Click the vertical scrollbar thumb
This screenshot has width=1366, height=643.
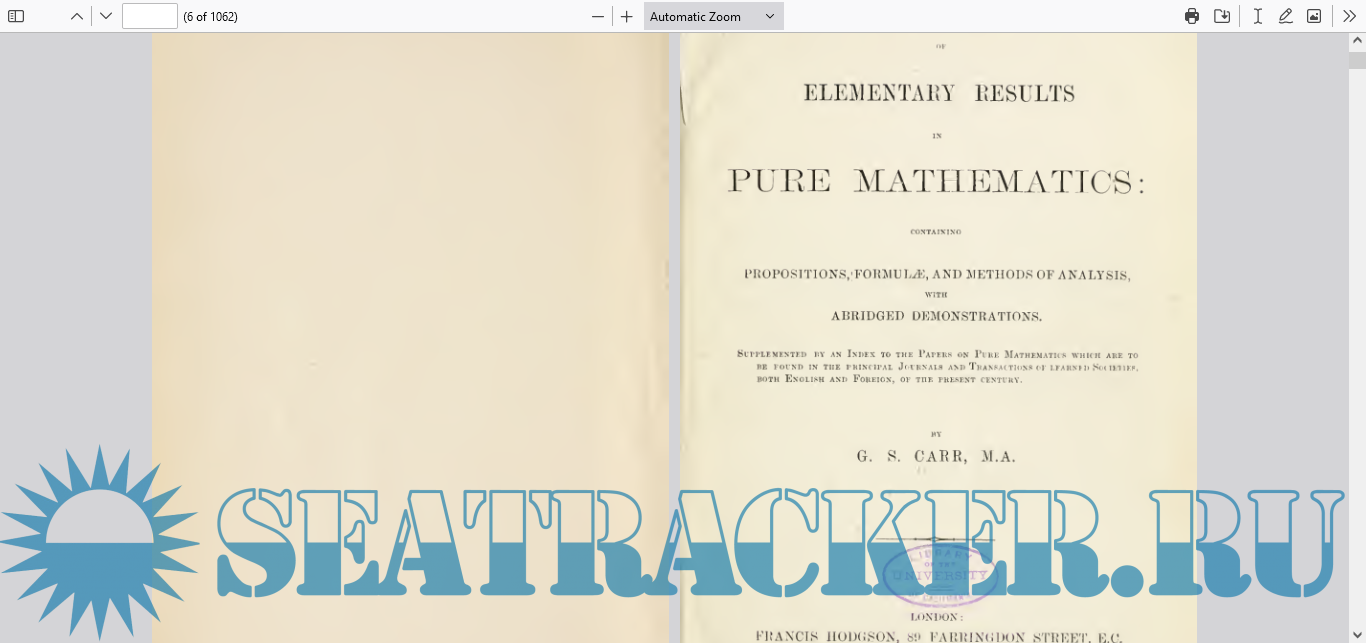pyautogui.click(x=1357, y=58)
